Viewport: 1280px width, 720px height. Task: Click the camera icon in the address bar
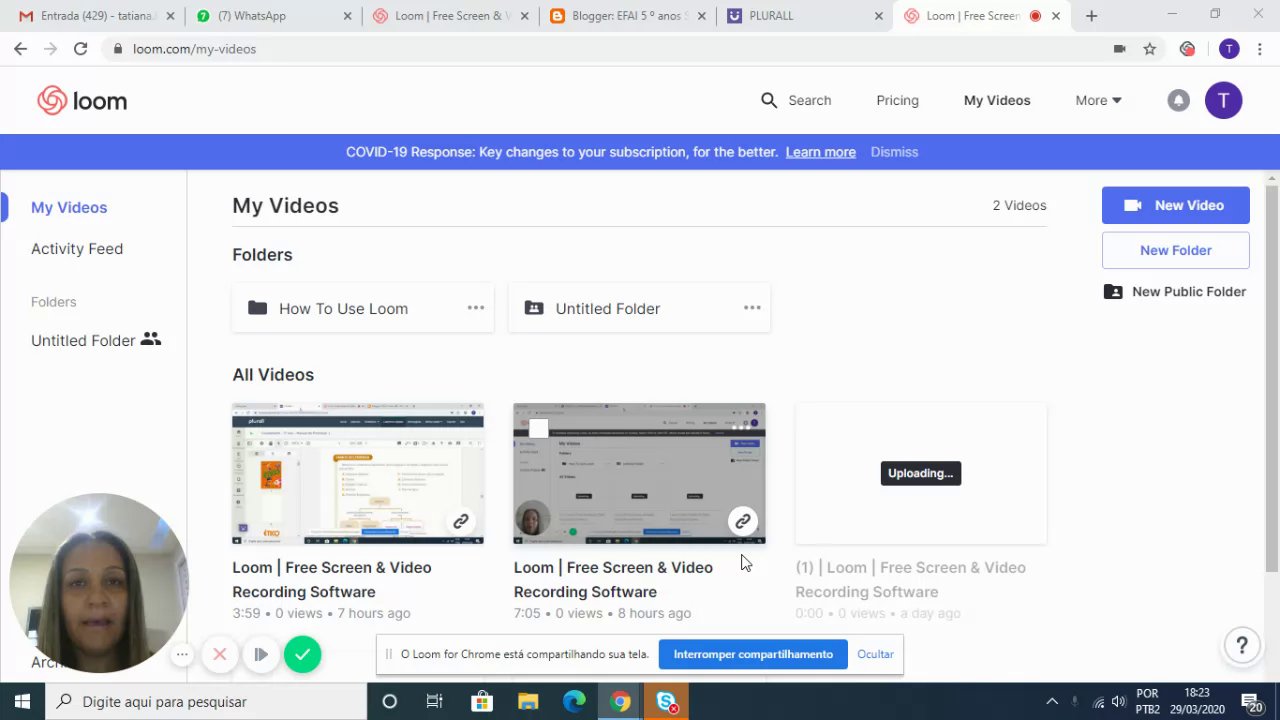(x=1119, y=48)
